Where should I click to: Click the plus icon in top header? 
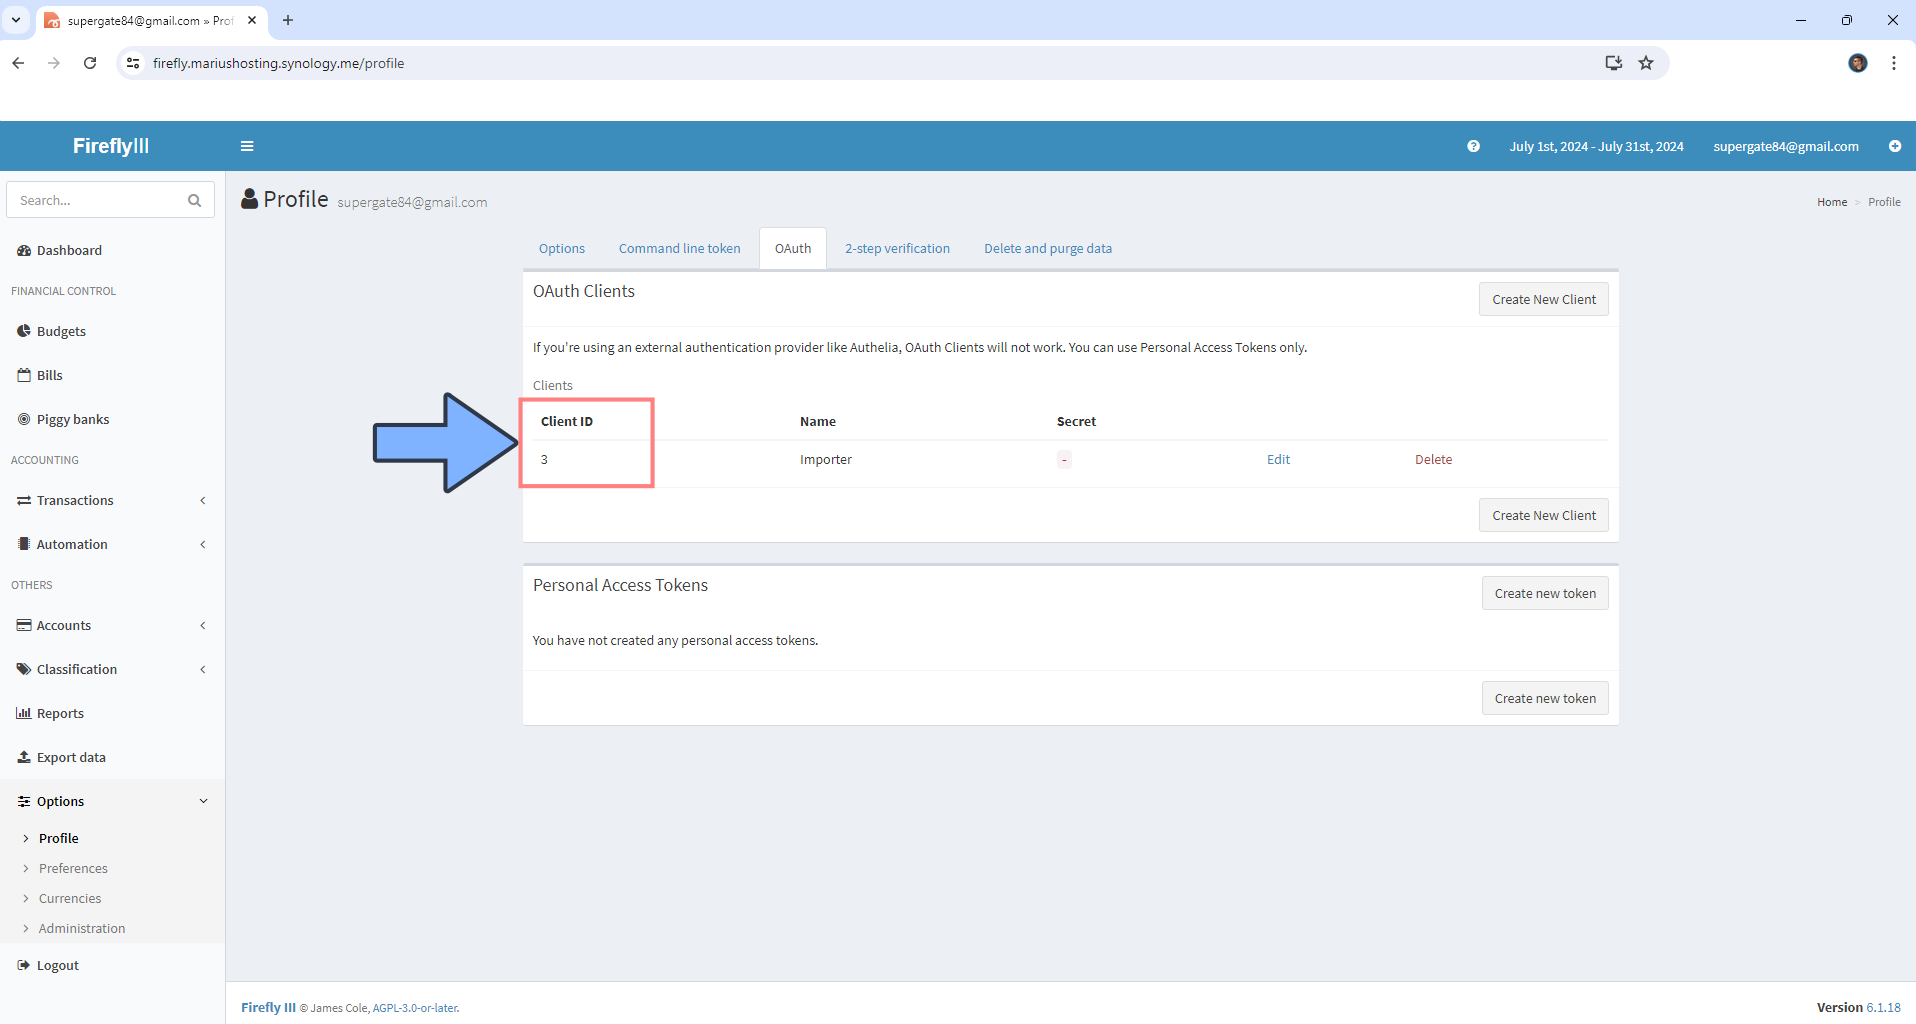click(x=1894, y=146)
